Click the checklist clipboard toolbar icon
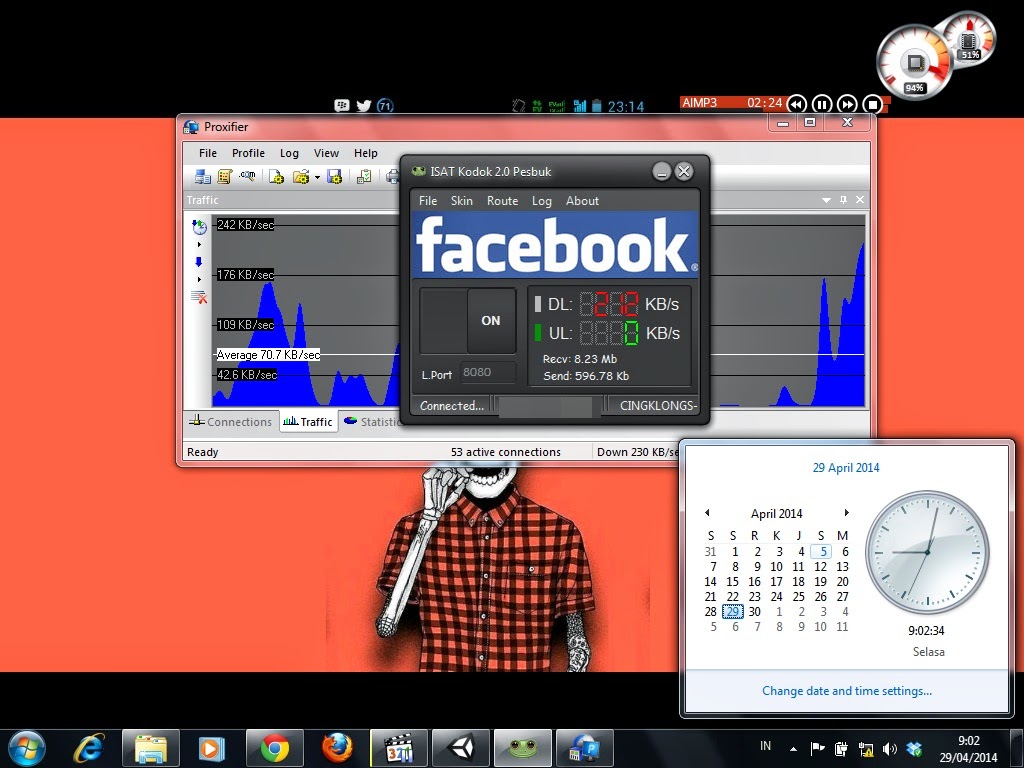 pyautogui.click(x=364, y=176)
